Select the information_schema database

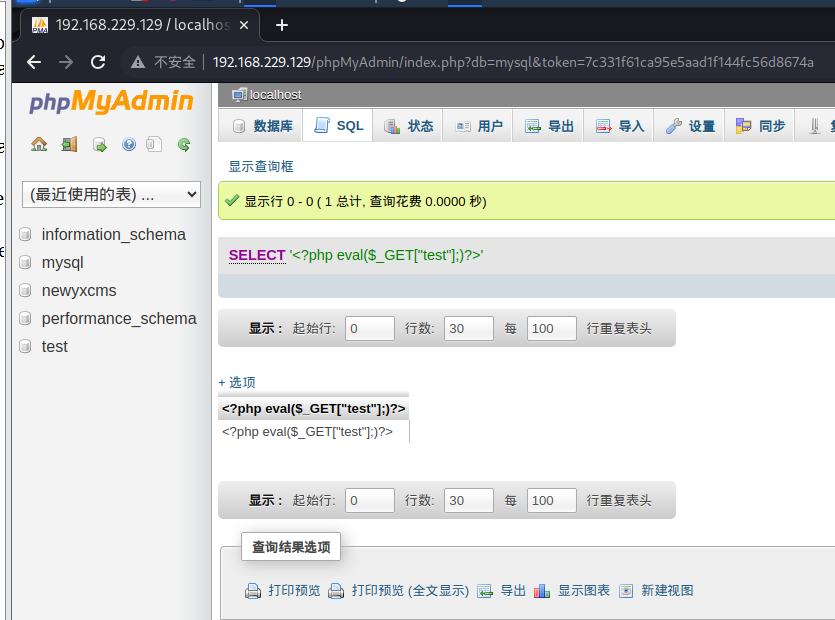113,234
